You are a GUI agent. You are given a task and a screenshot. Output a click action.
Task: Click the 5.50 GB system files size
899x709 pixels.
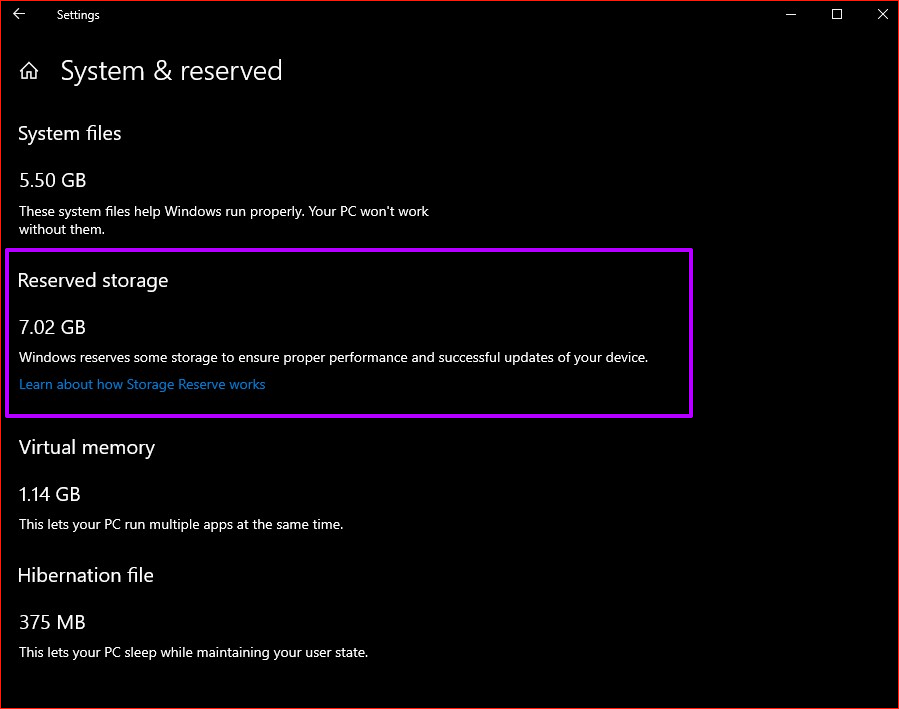tap(53, 180)
